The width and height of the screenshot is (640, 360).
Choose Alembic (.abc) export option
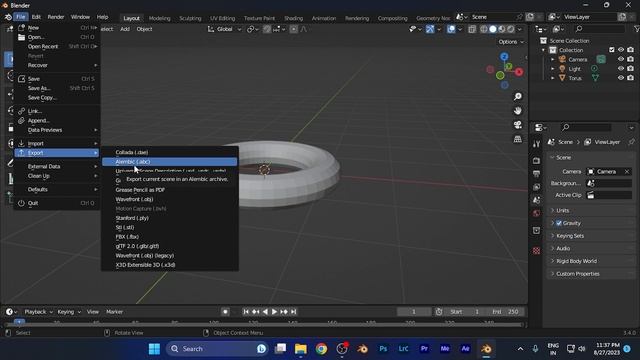[169, 162]
